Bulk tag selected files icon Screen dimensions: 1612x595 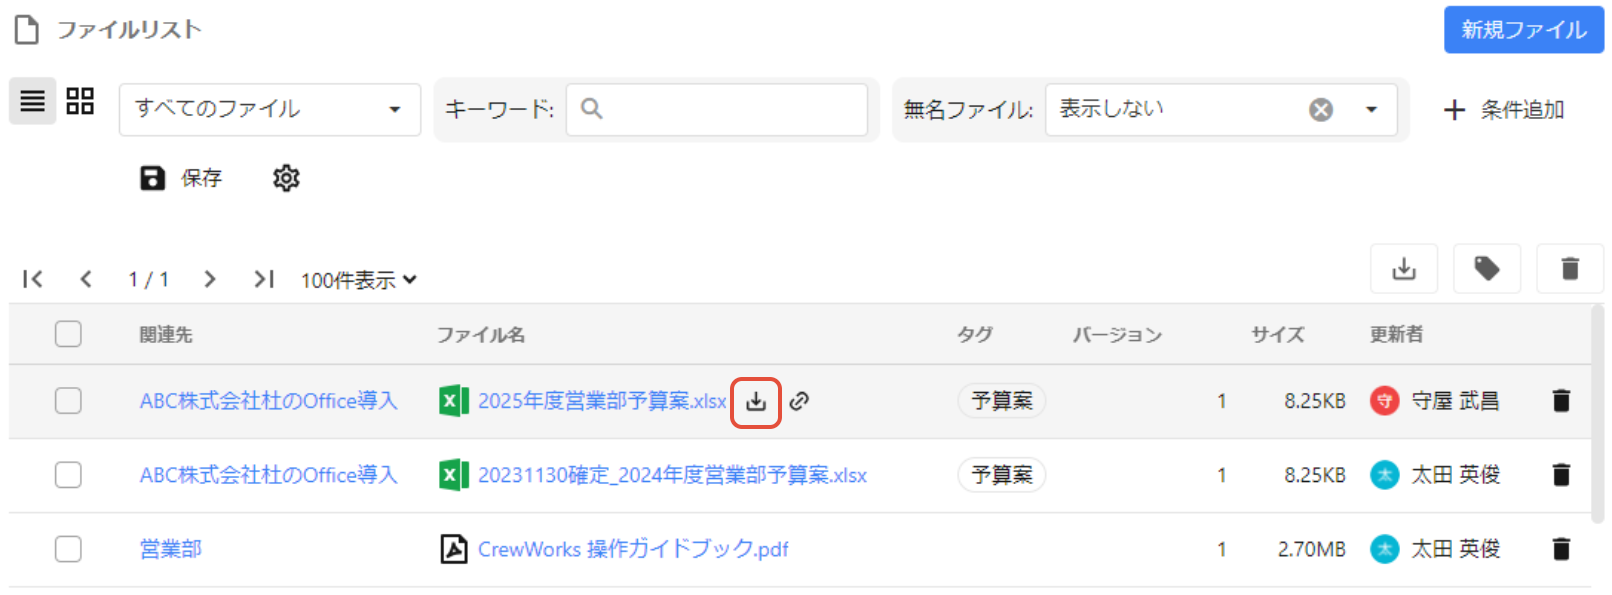(x=1487, y=268)
